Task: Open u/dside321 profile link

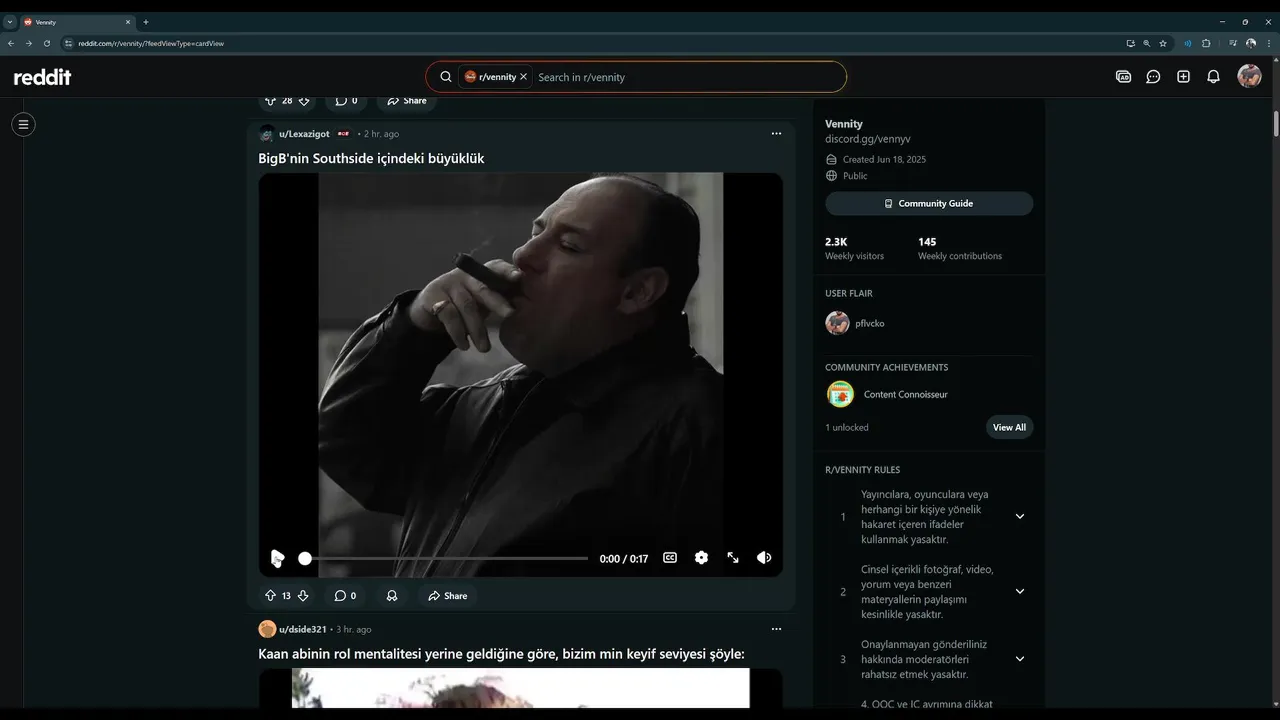Action: point(303,629)
